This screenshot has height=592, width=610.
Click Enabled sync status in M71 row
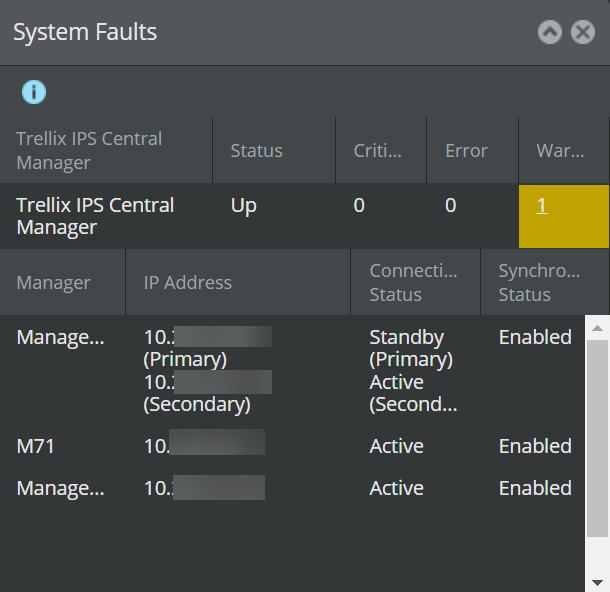tap(535, 446)
